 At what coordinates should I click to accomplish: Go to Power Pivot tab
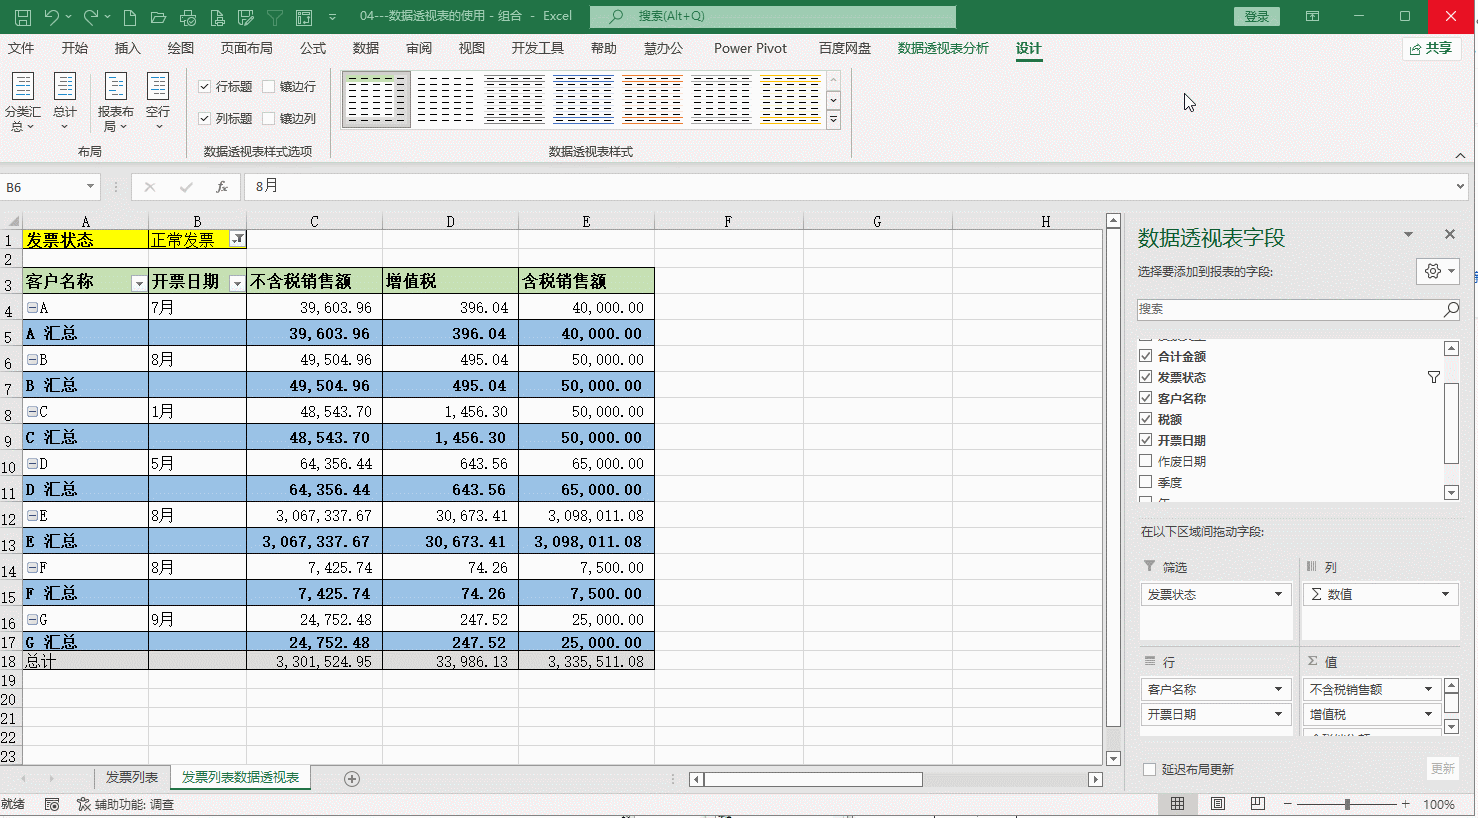(750, 48)
